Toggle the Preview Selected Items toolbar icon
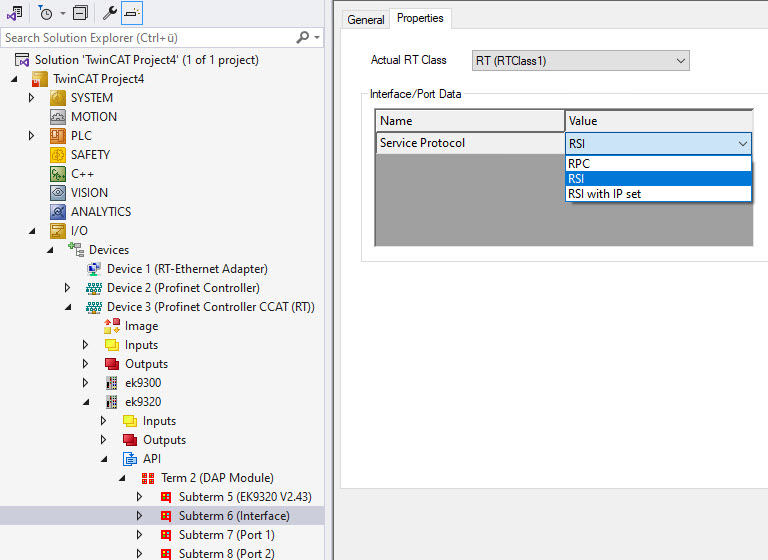This screenshot has height=560, width=768. [x=132, y=13]
